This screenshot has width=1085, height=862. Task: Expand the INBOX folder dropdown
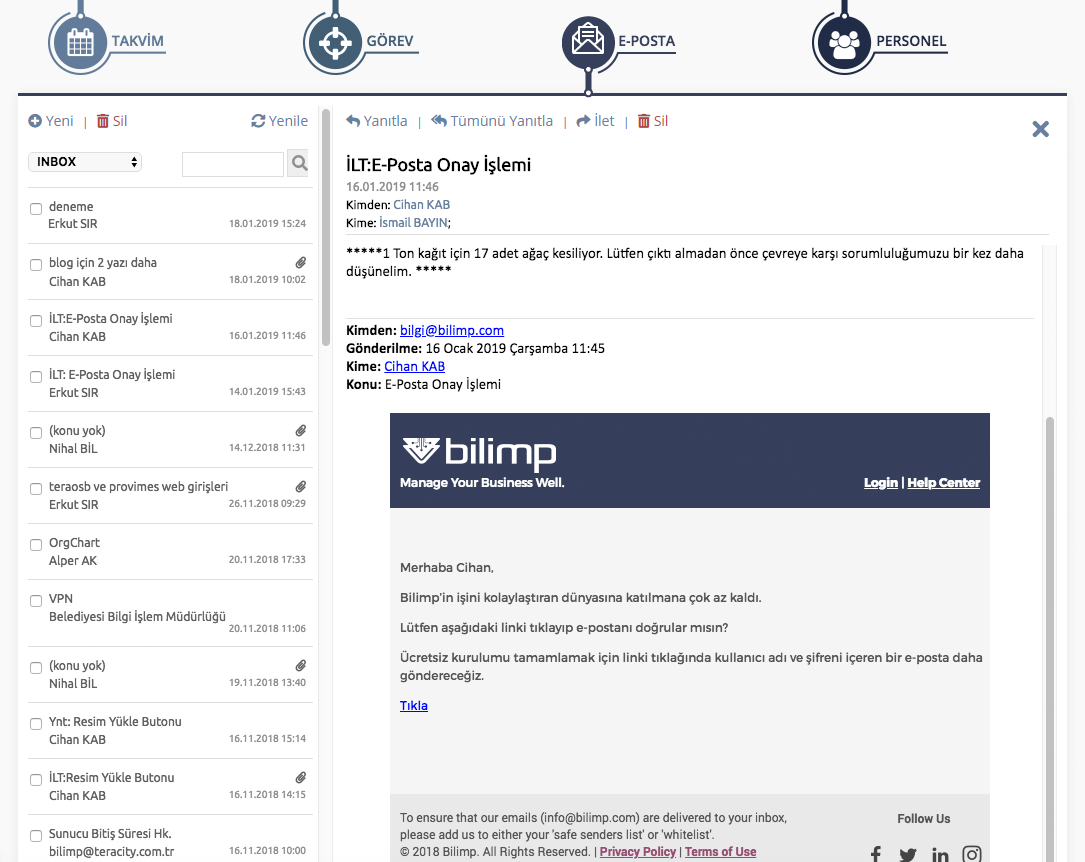85,162
